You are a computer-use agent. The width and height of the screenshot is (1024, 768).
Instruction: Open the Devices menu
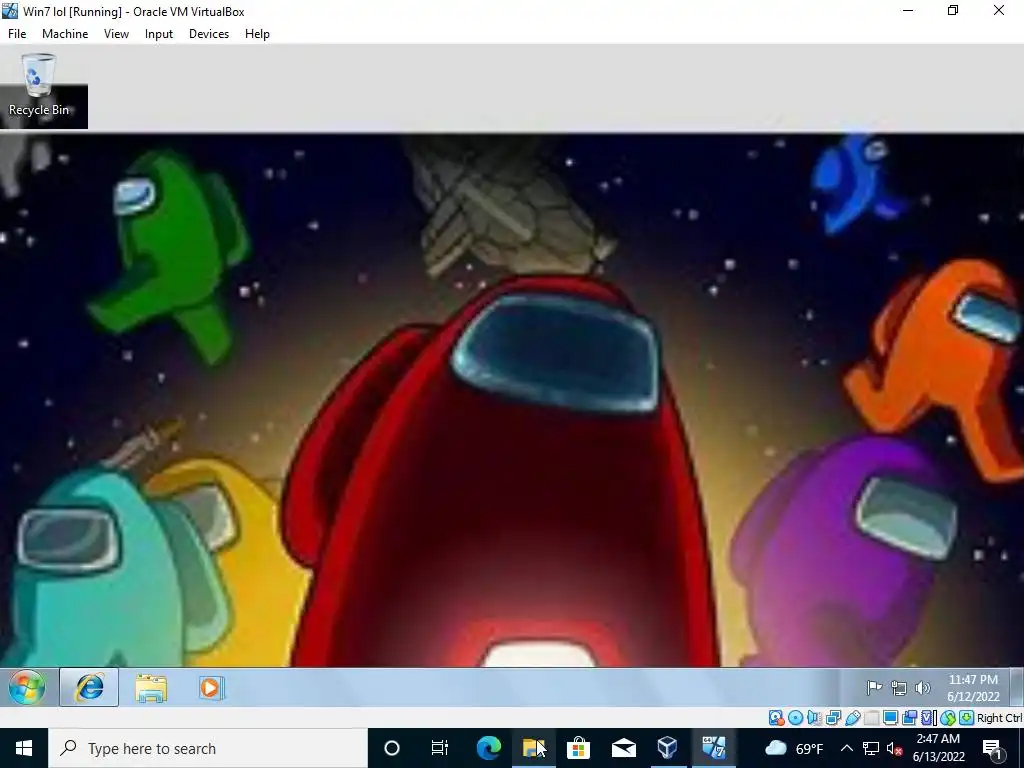209,34
